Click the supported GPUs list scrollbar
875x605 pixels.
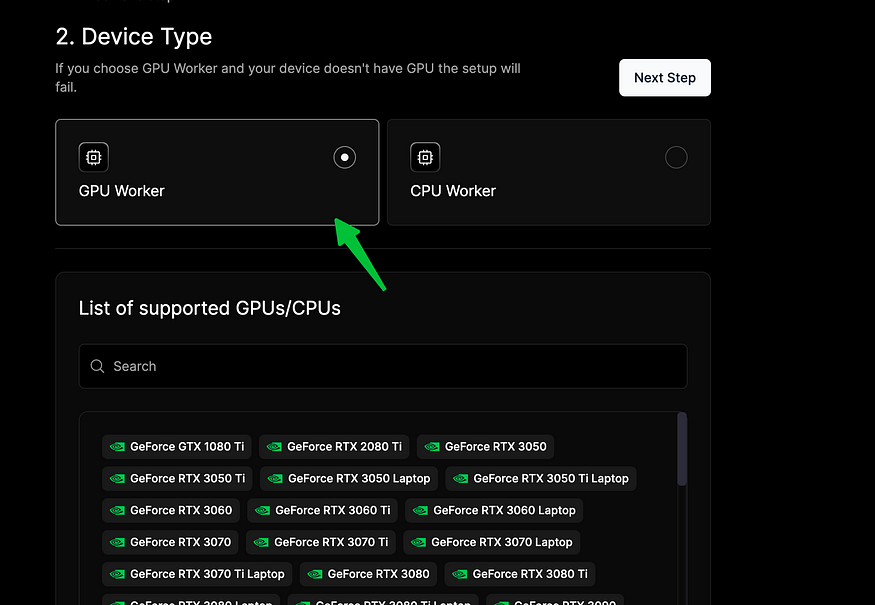click(682, 449)
